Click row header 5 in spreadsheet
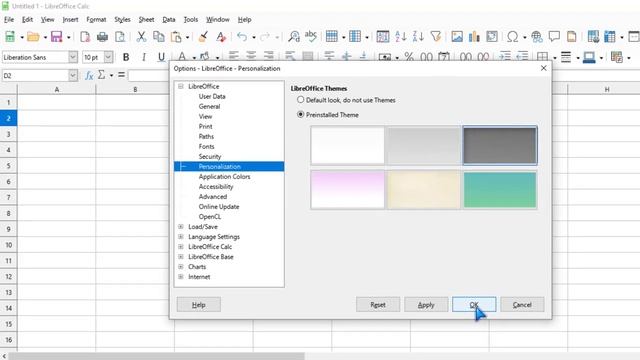The image size is (640, 360). (x=8, y=166)
